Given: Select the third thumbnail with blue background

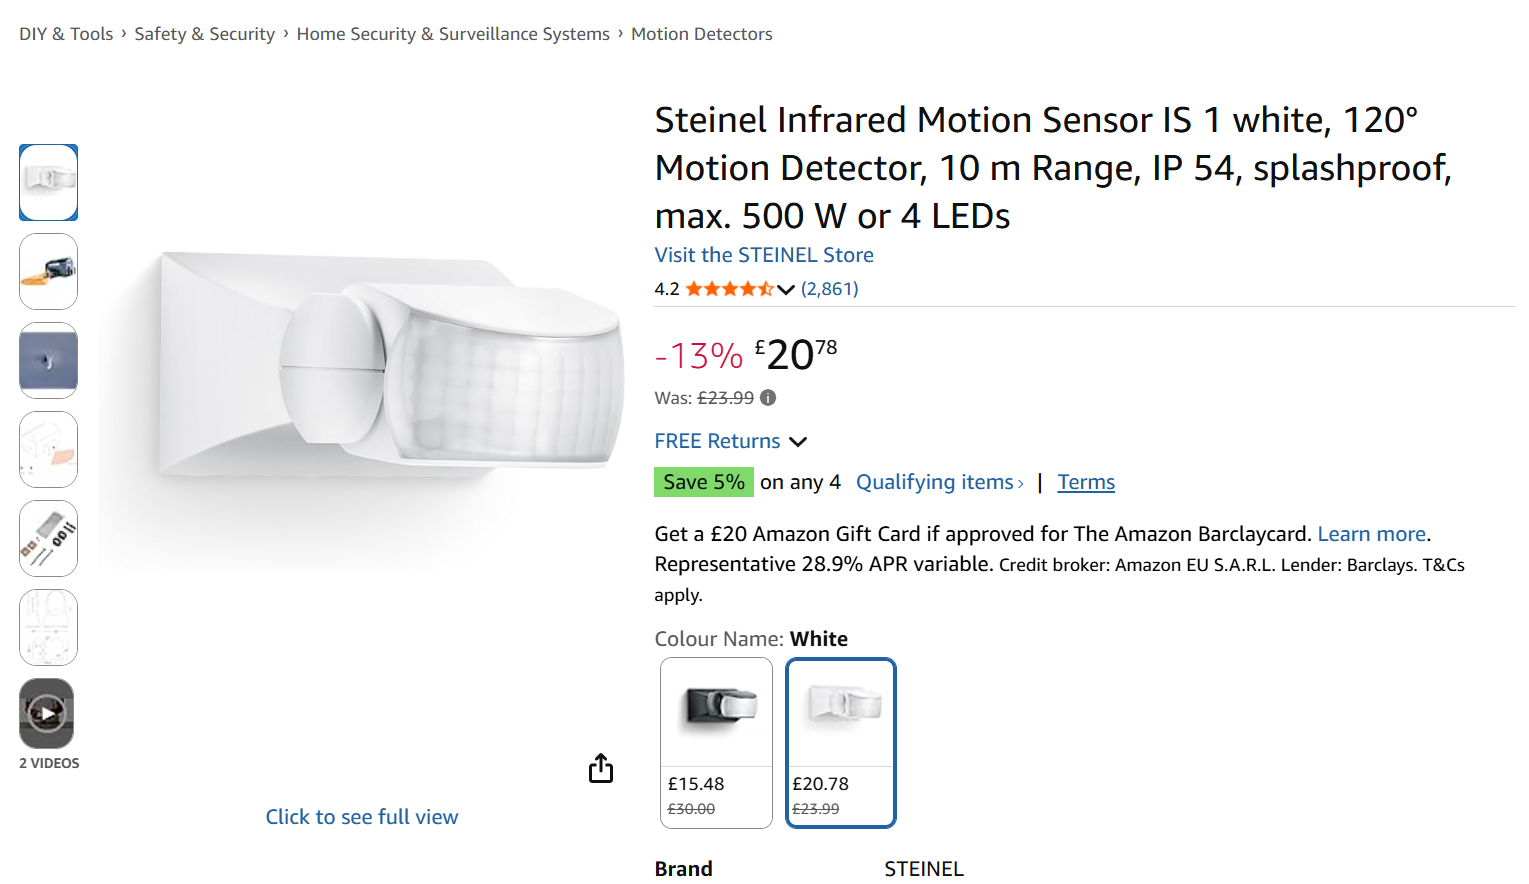Looking at the screenshot, I should [48, 360].
